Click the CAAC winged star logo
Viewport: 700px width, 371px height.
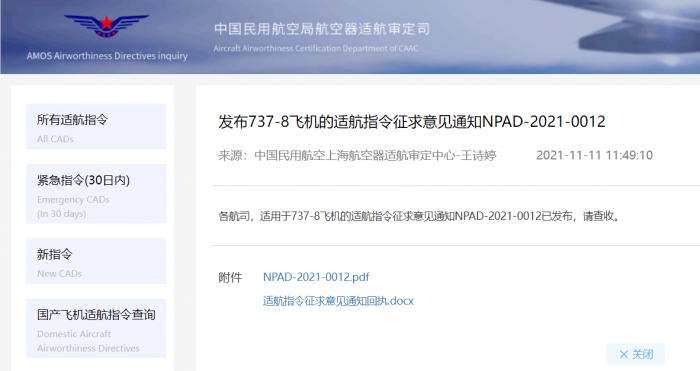[106, 25]
